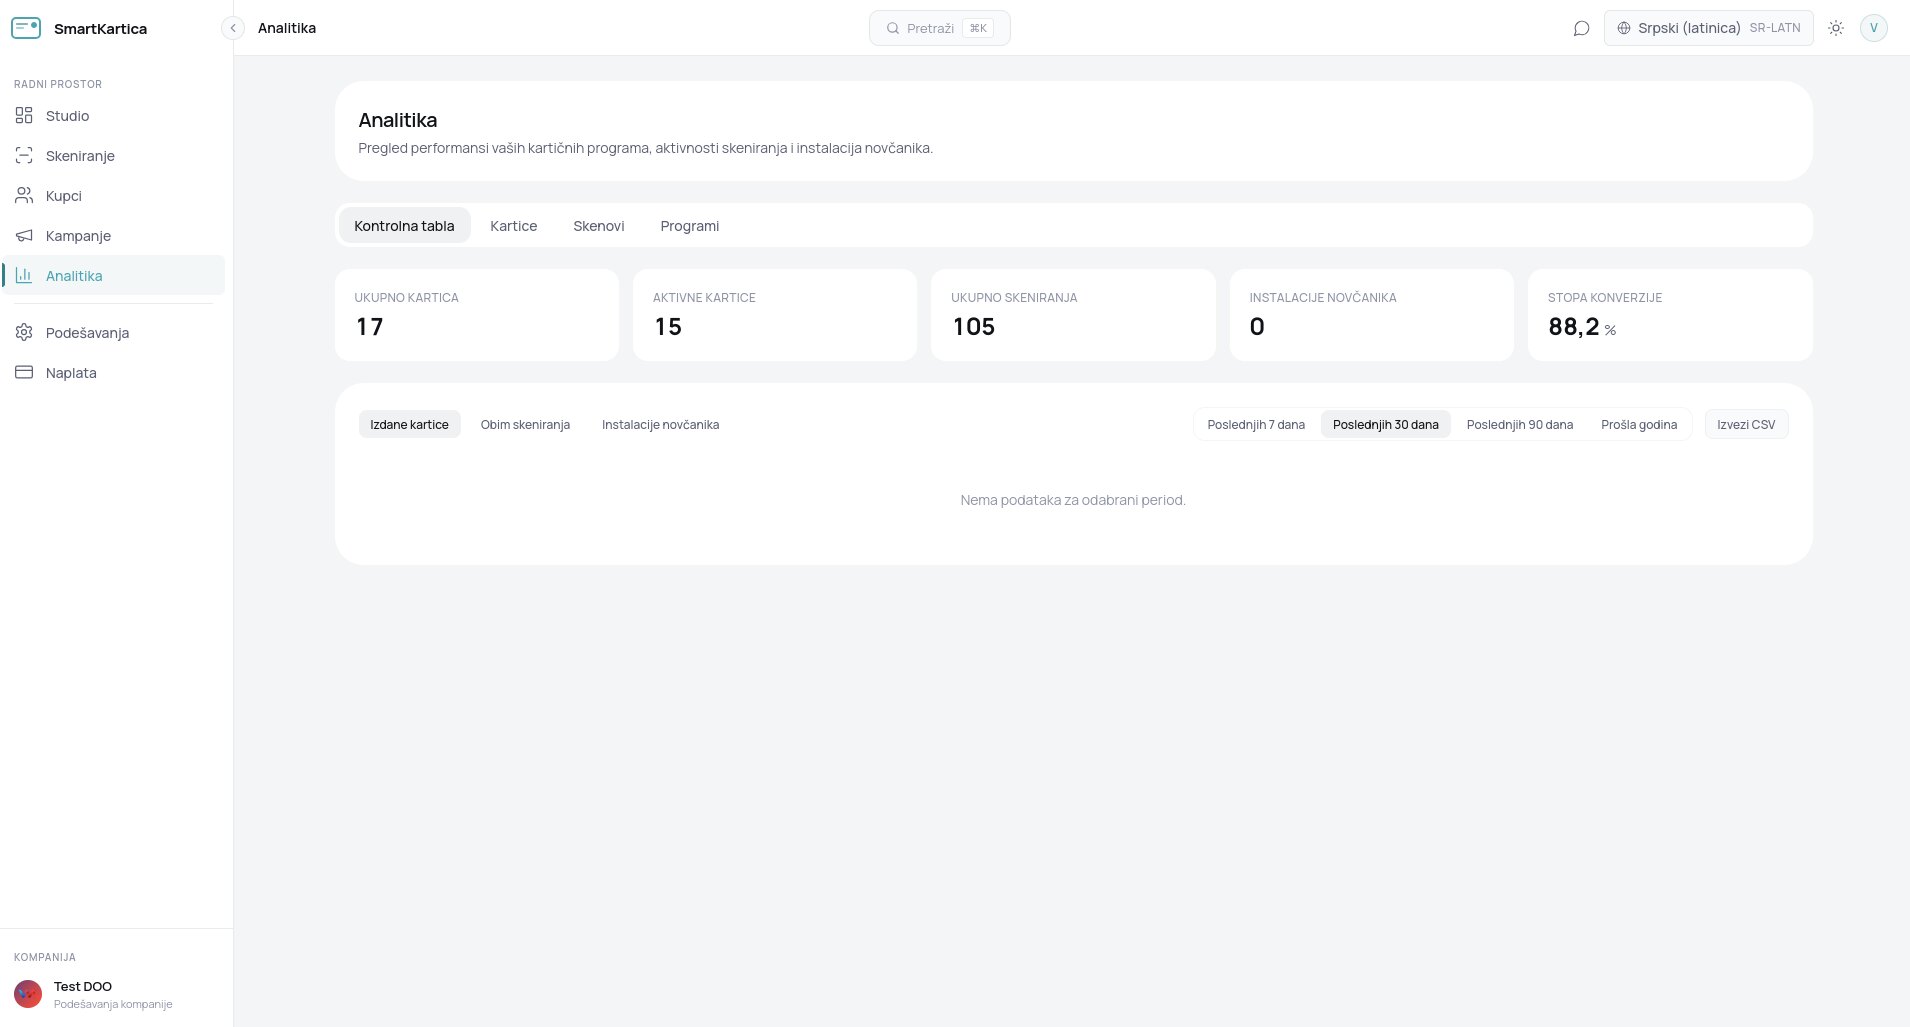Open the Kupci sidebar label
Screen dimensions: 1910x1027
pos(64,196)
